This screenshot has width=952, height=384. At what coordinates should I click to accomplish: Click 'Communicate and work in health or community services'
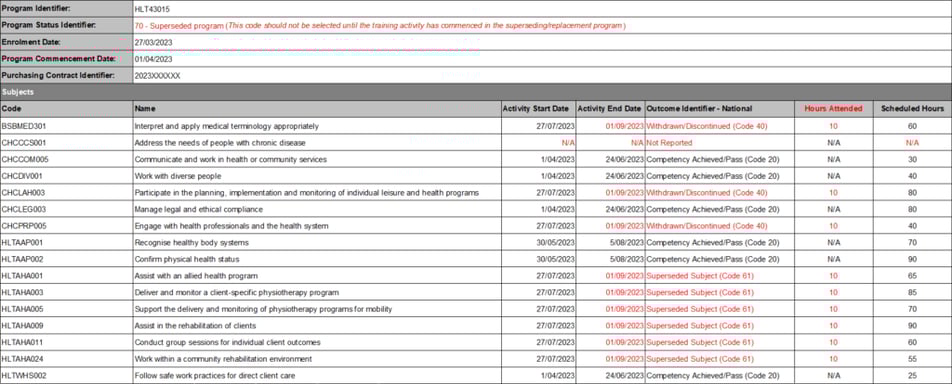point(231,159)
